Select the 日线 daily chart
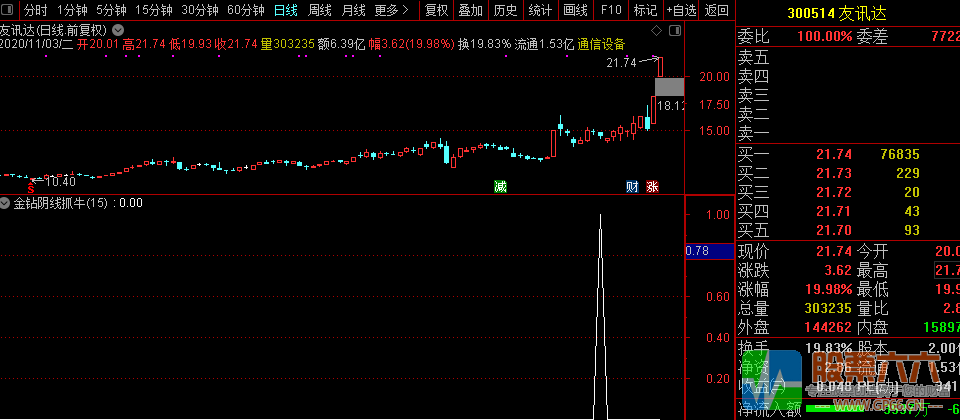Screen dimensions: 960x420 tap(286, 10)
